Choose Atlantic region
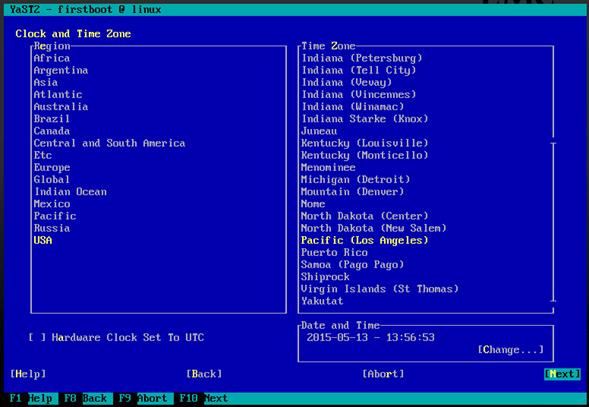This screenshot has width=589, height=407. pos(57,94)
